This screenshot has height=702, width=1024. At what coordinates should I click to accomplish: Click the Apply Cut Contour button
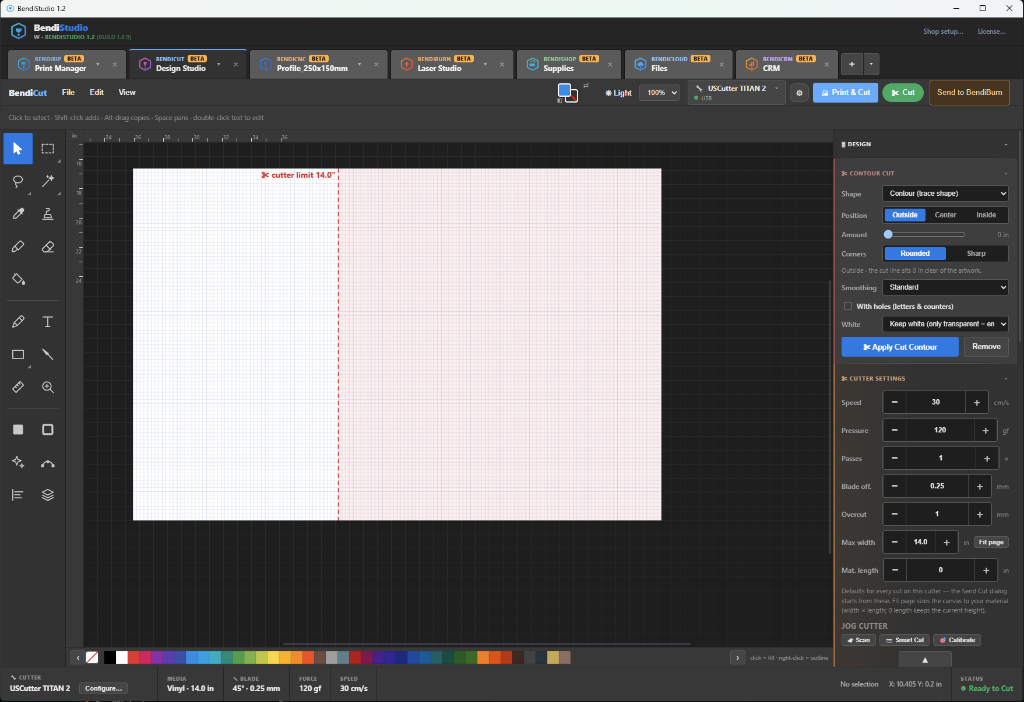coord(900,347)
